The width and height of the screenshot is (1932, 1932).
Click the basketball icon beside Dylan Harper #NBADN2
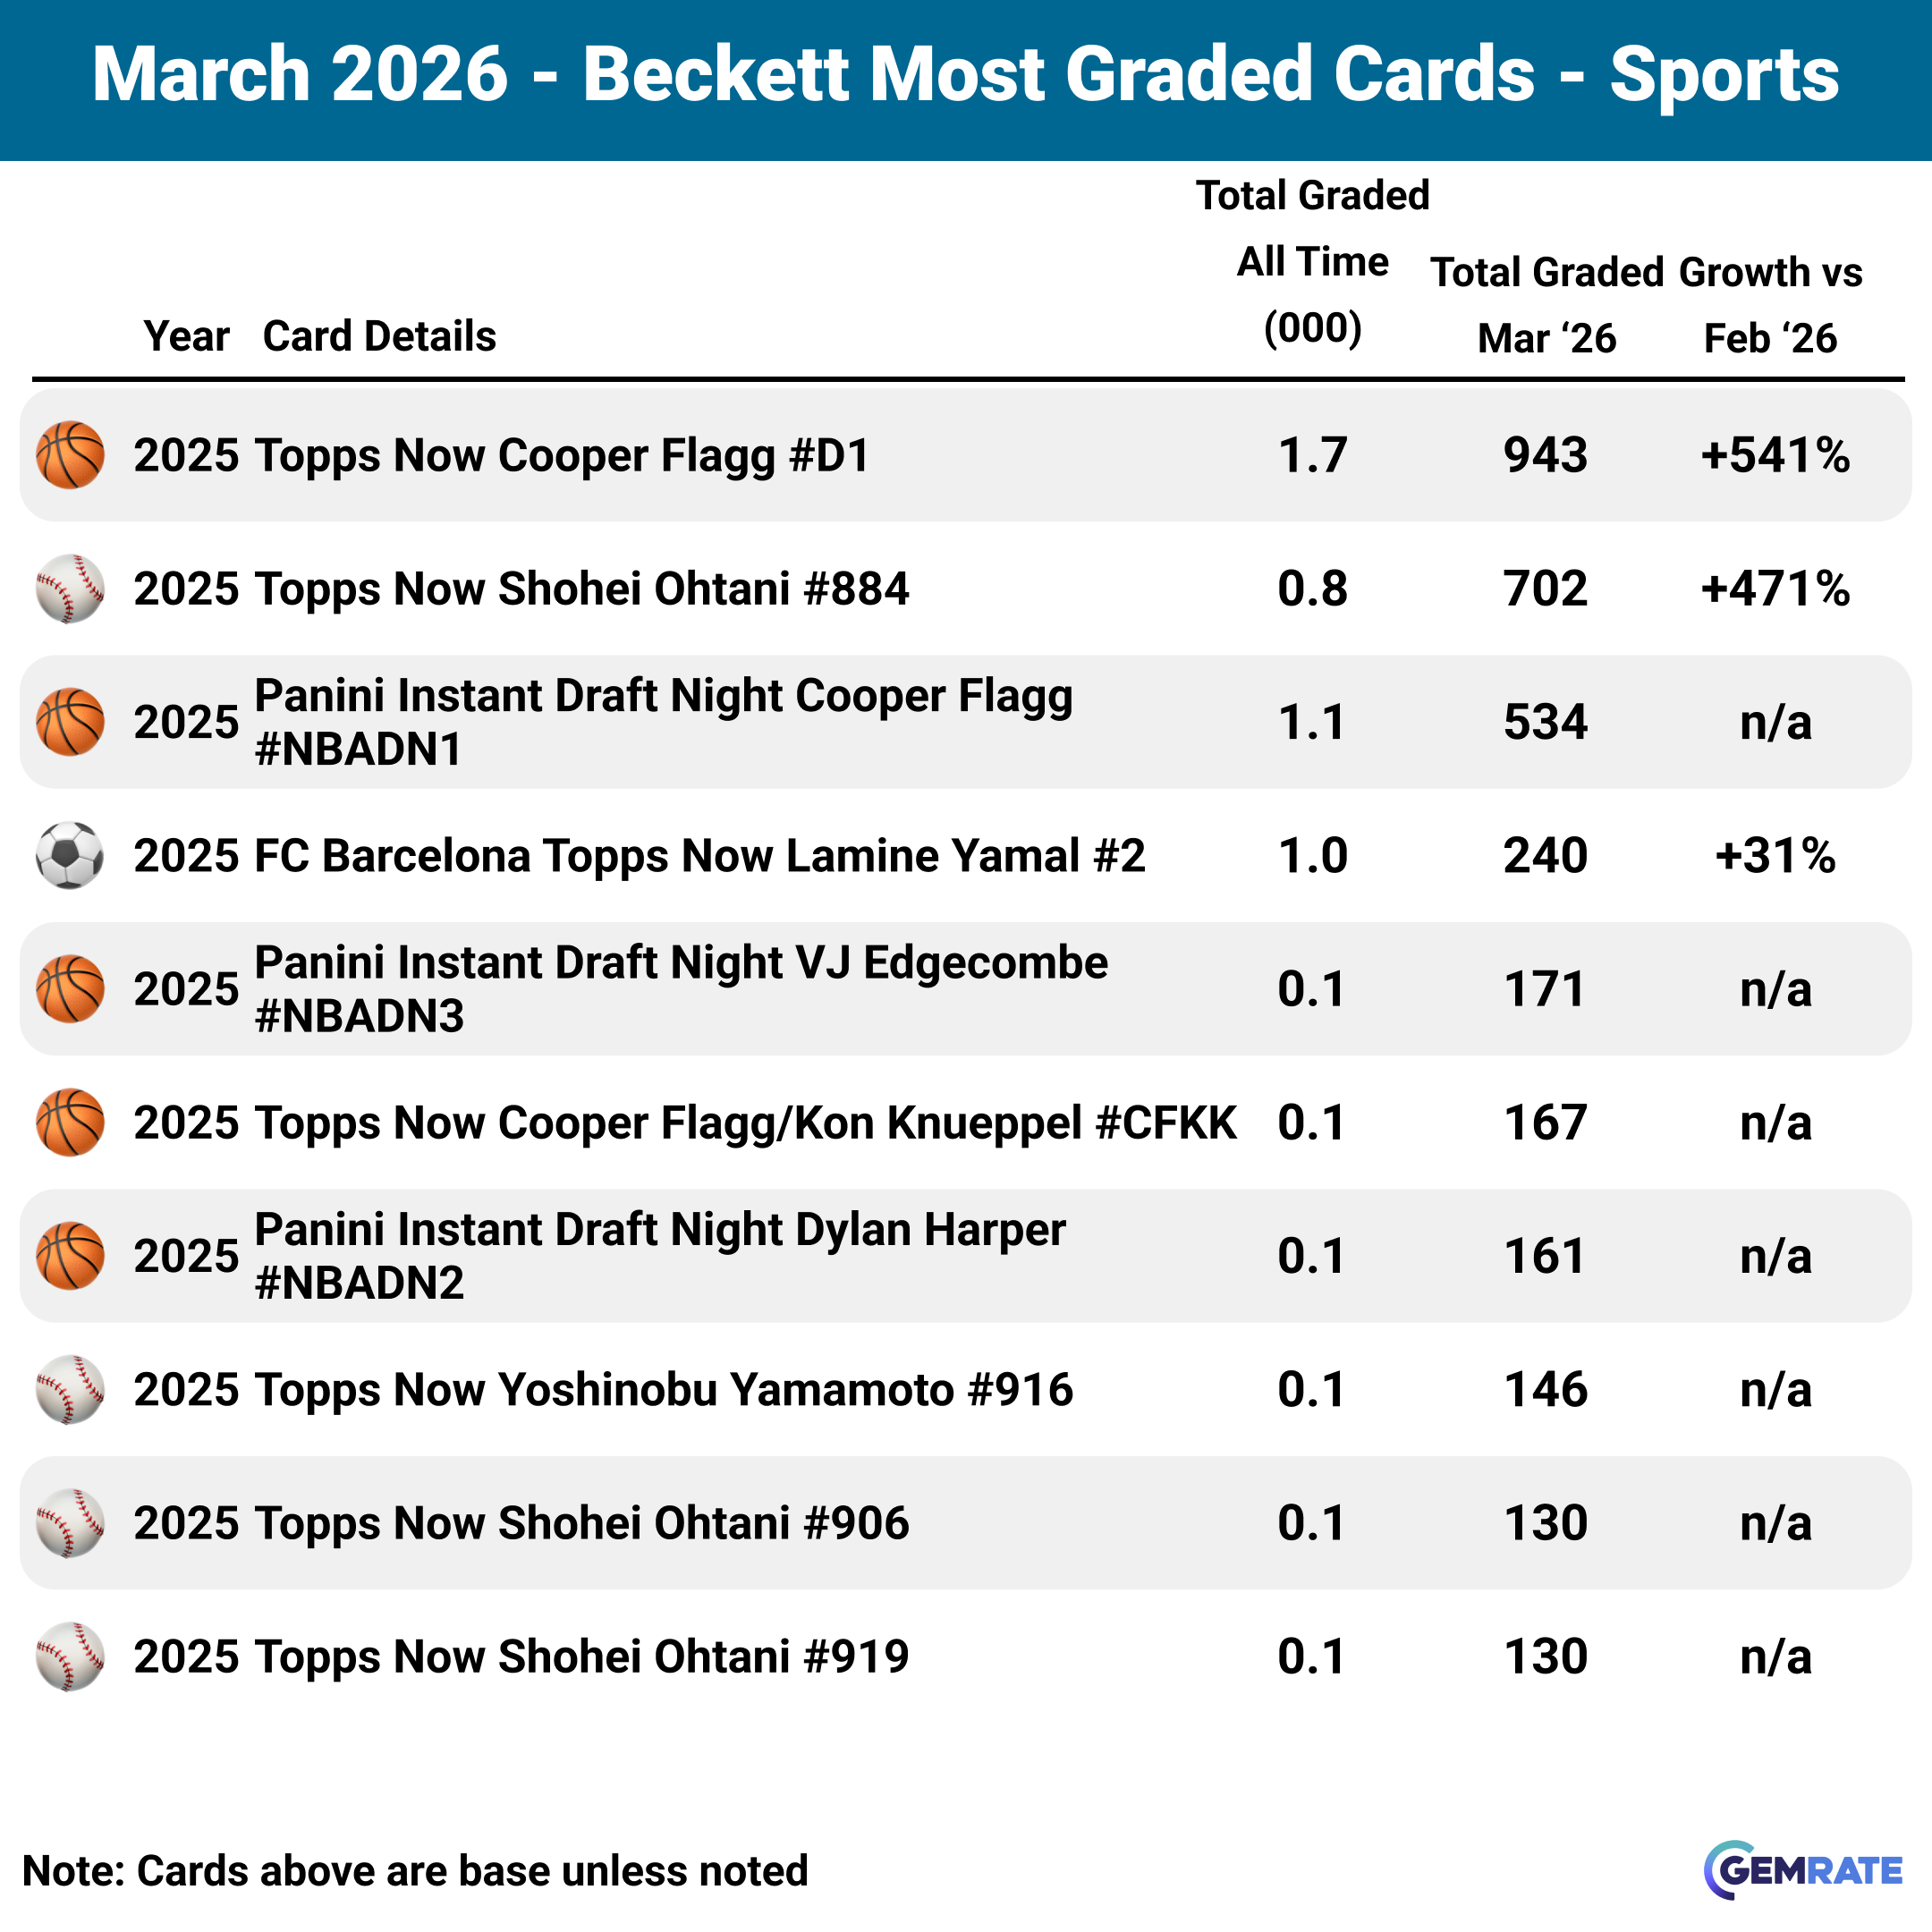coord(70,1256)
